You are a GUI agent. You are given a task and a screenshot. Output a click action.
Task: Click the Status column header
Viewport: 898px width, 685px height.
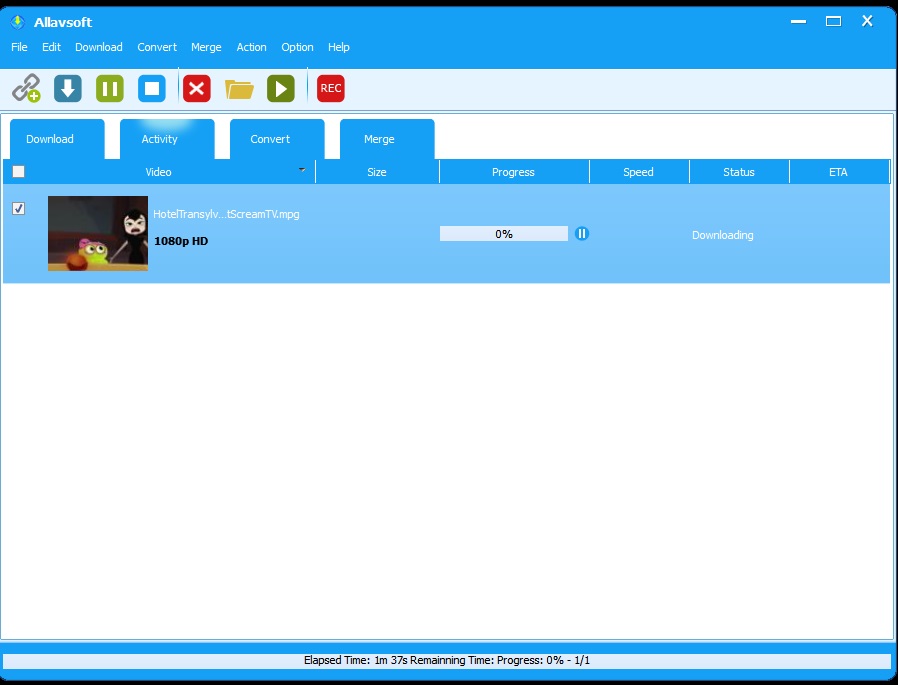click(x=739, y=172)
